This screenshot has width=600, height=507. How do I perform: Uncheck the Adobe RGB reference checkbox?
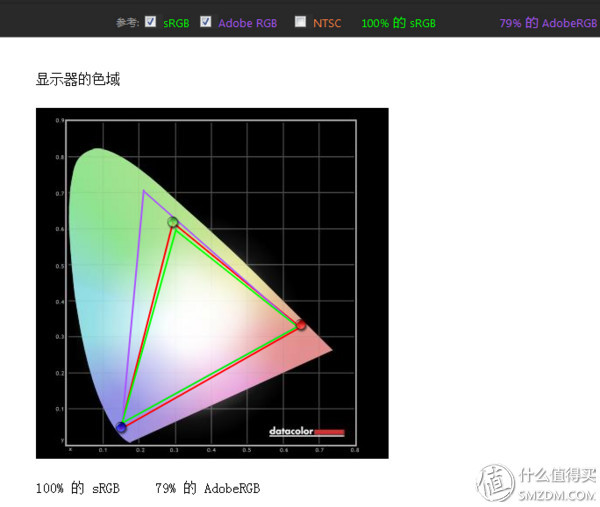tap(206, 21)
